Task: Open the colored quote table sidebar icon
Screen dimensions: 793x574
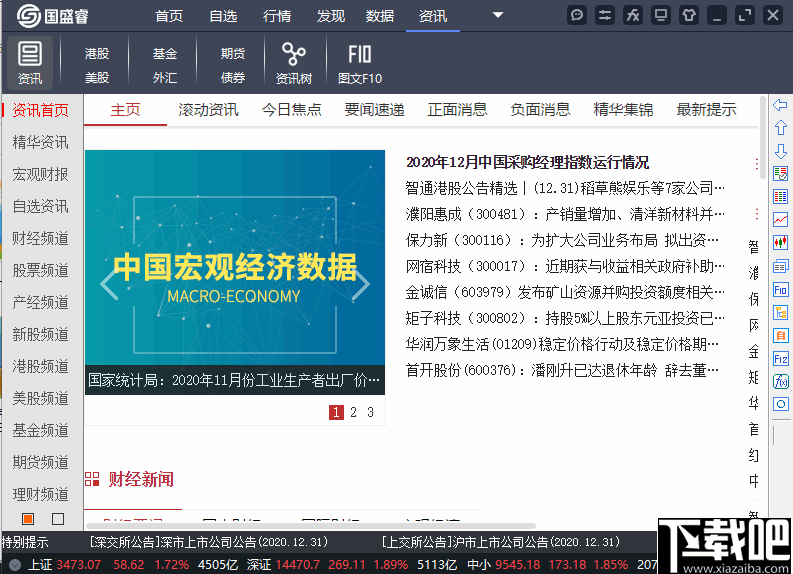Action: 780,196
